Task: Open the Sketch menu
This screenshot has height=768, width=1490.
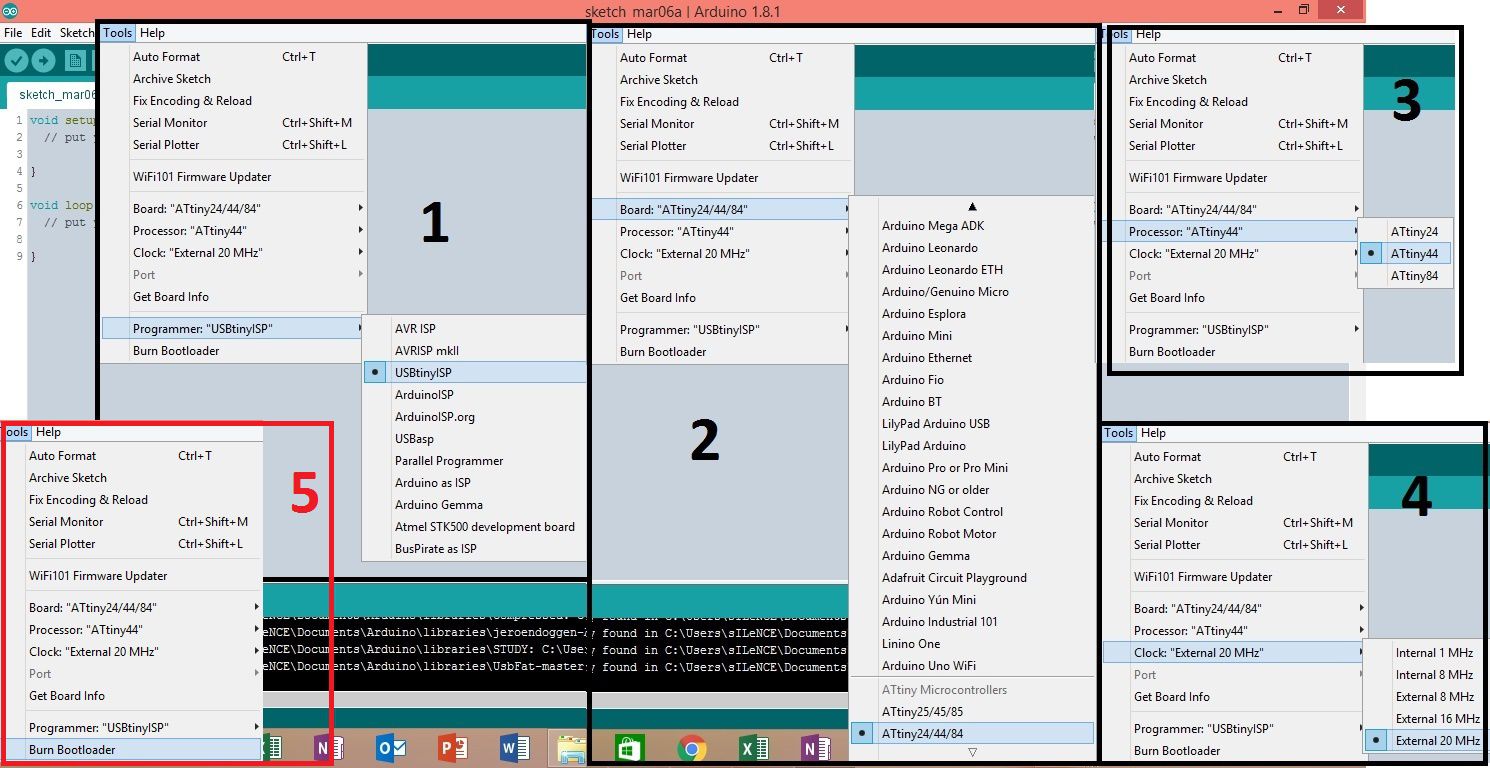Action: click(77, 33)
